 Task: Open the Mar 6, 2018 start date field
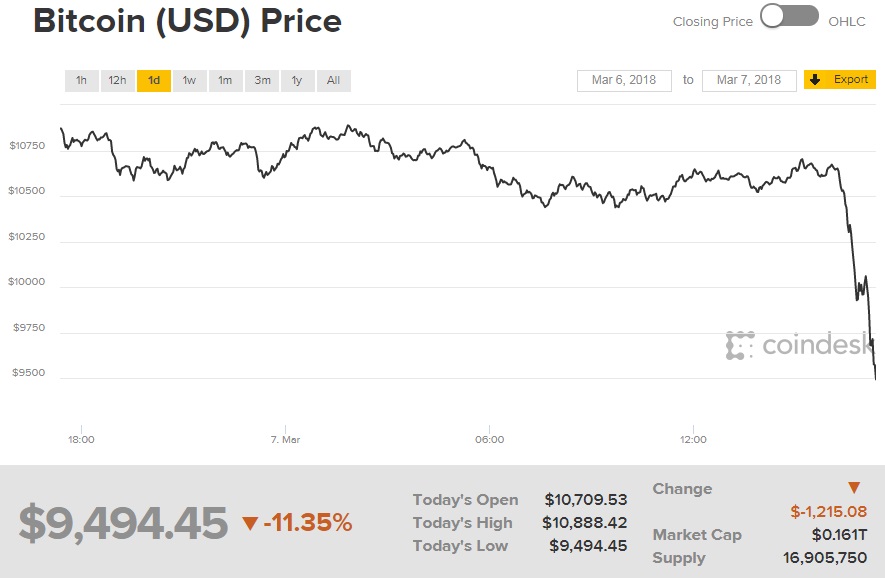coord(624,80)
